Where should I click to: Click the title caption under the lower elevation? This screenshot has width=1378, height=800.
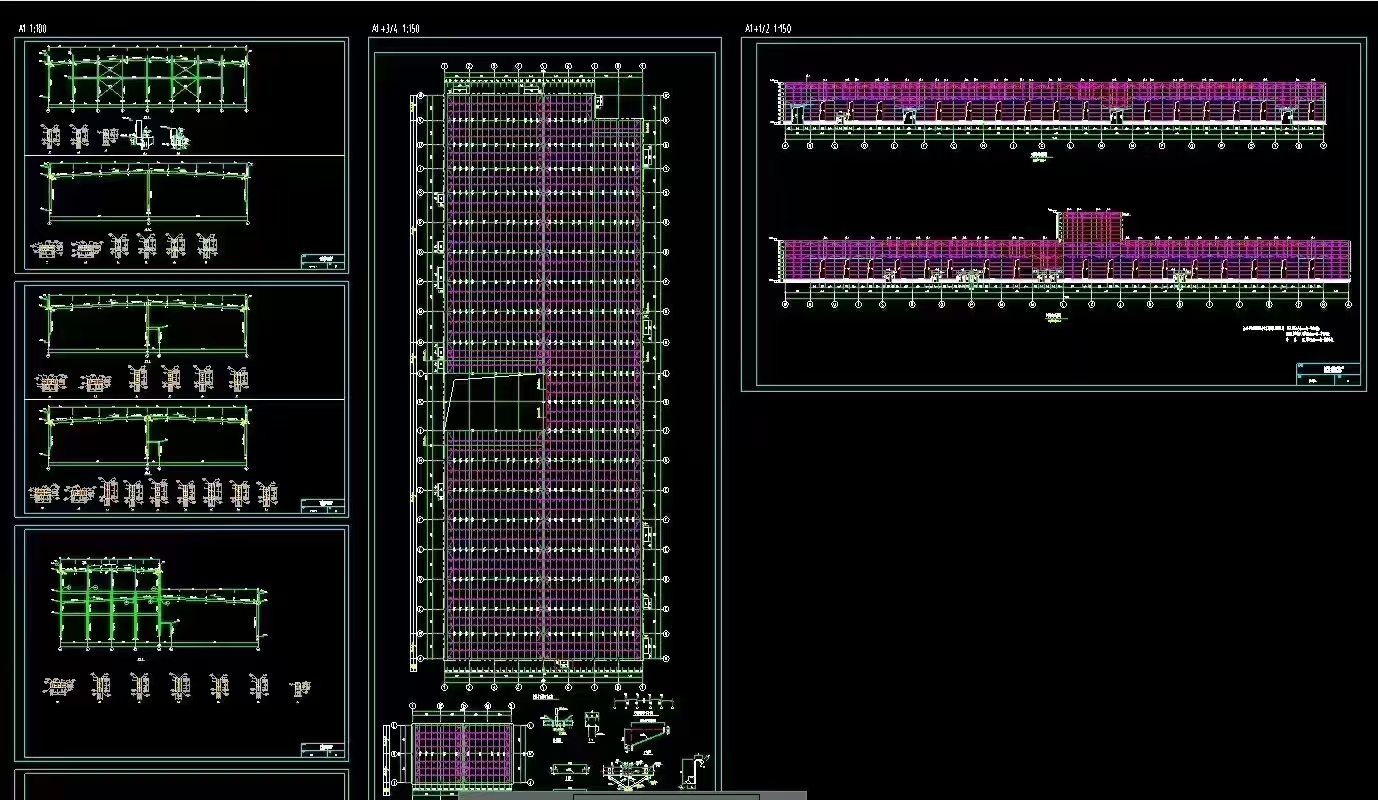tap(1052, 320)
